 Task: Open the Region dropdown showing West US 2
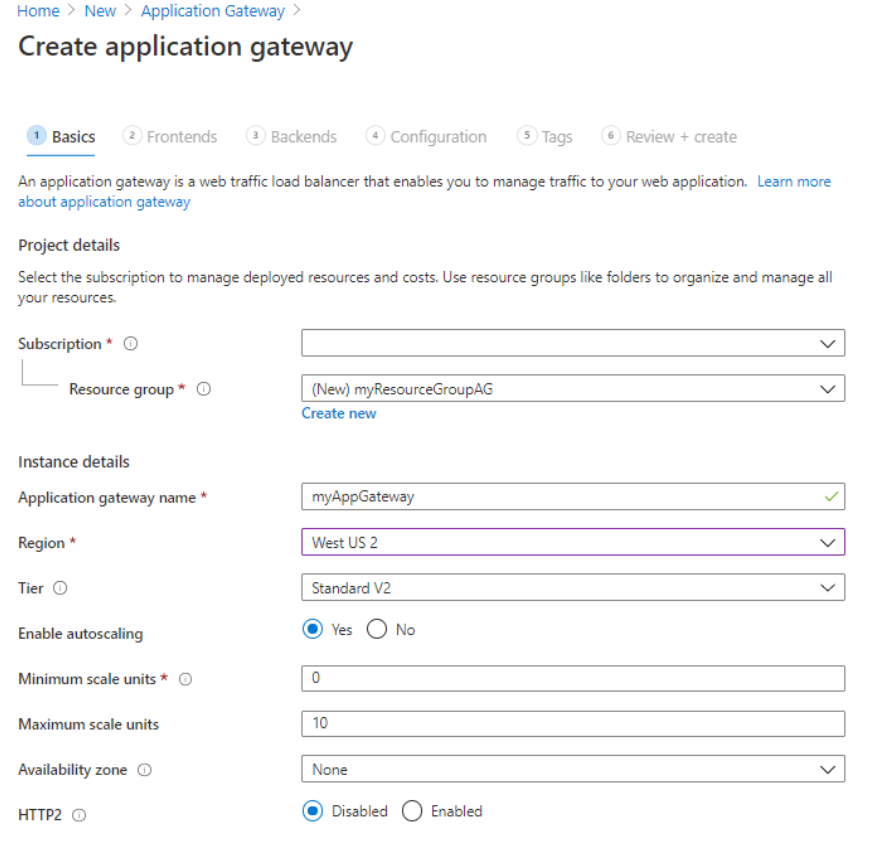573,542
